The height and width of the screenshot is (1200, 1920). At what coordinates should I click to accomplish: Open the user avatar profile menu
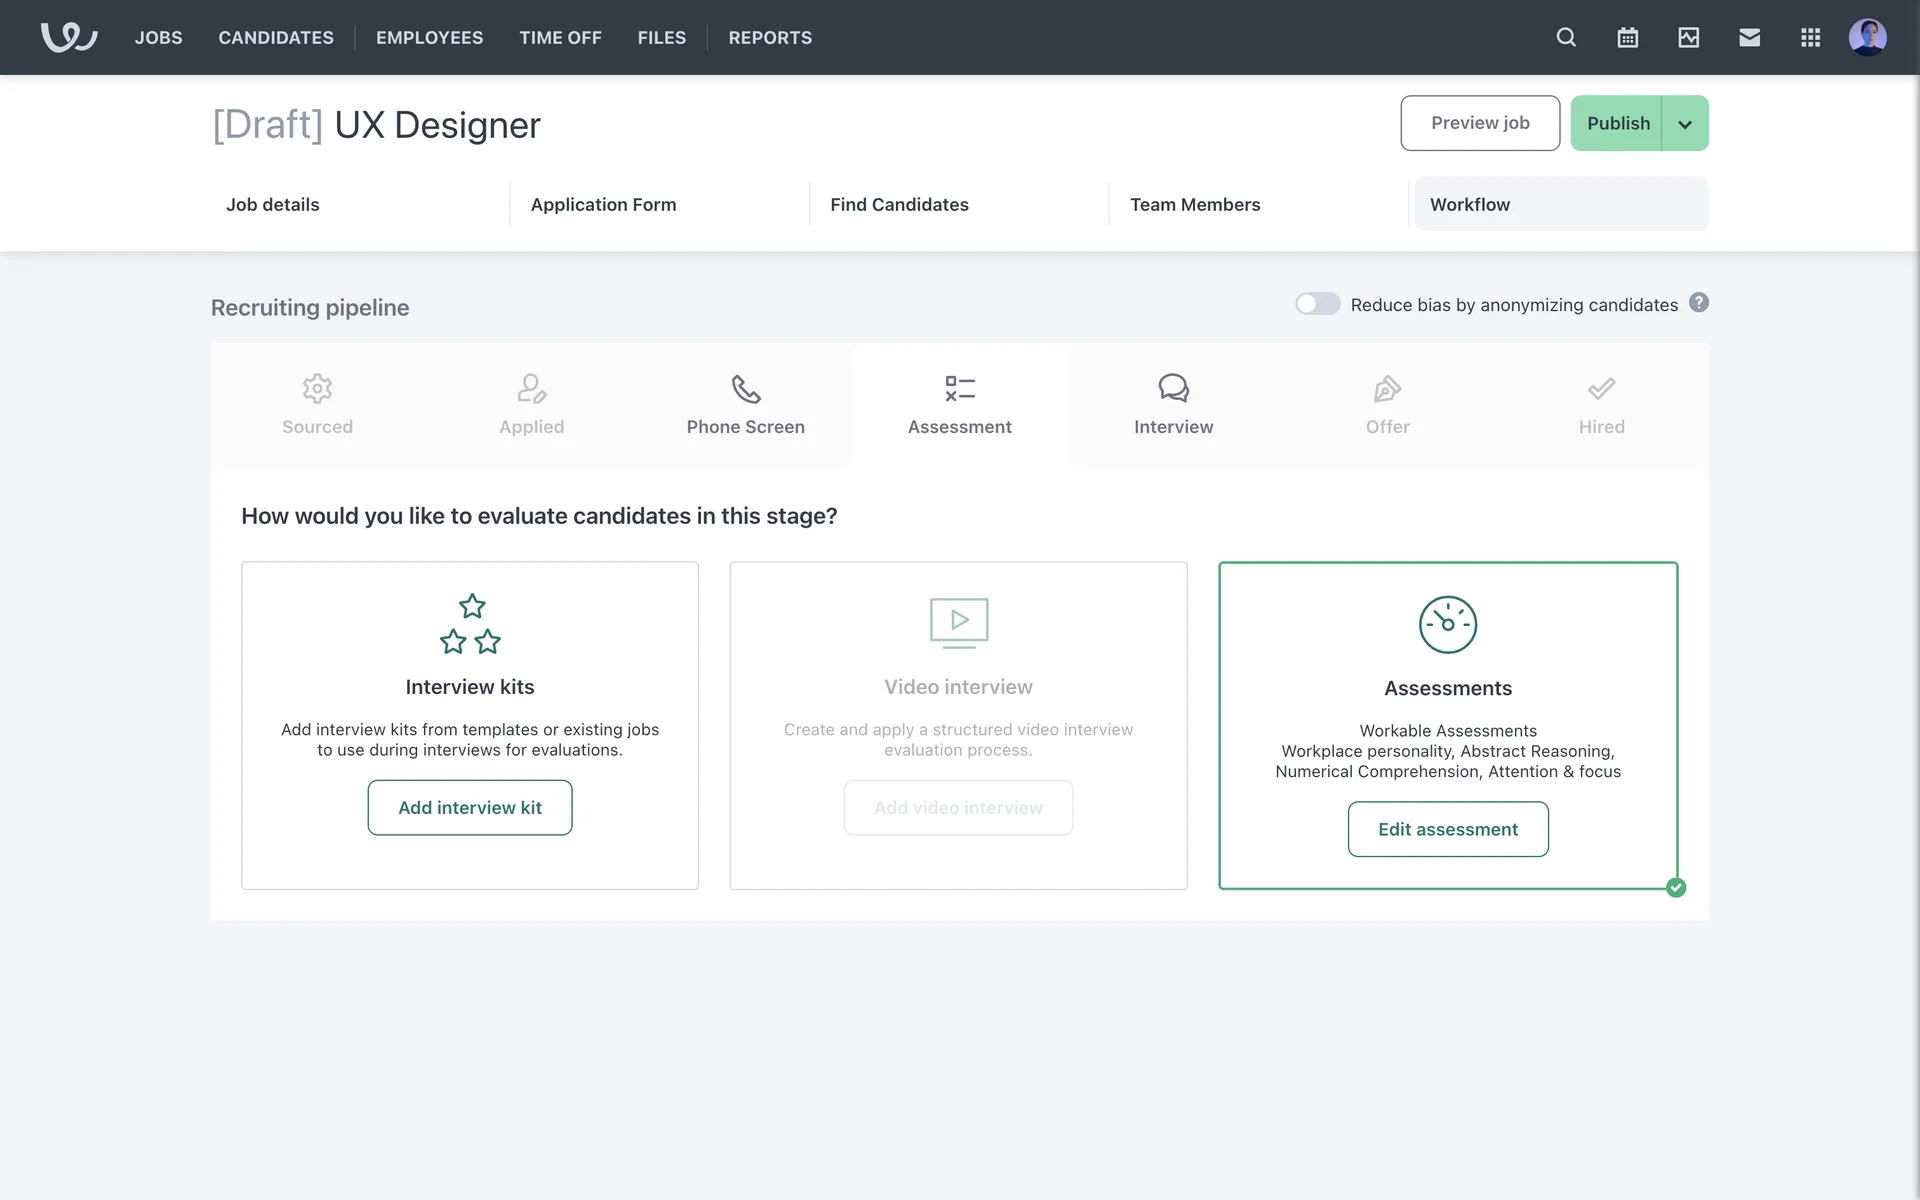1867,37
